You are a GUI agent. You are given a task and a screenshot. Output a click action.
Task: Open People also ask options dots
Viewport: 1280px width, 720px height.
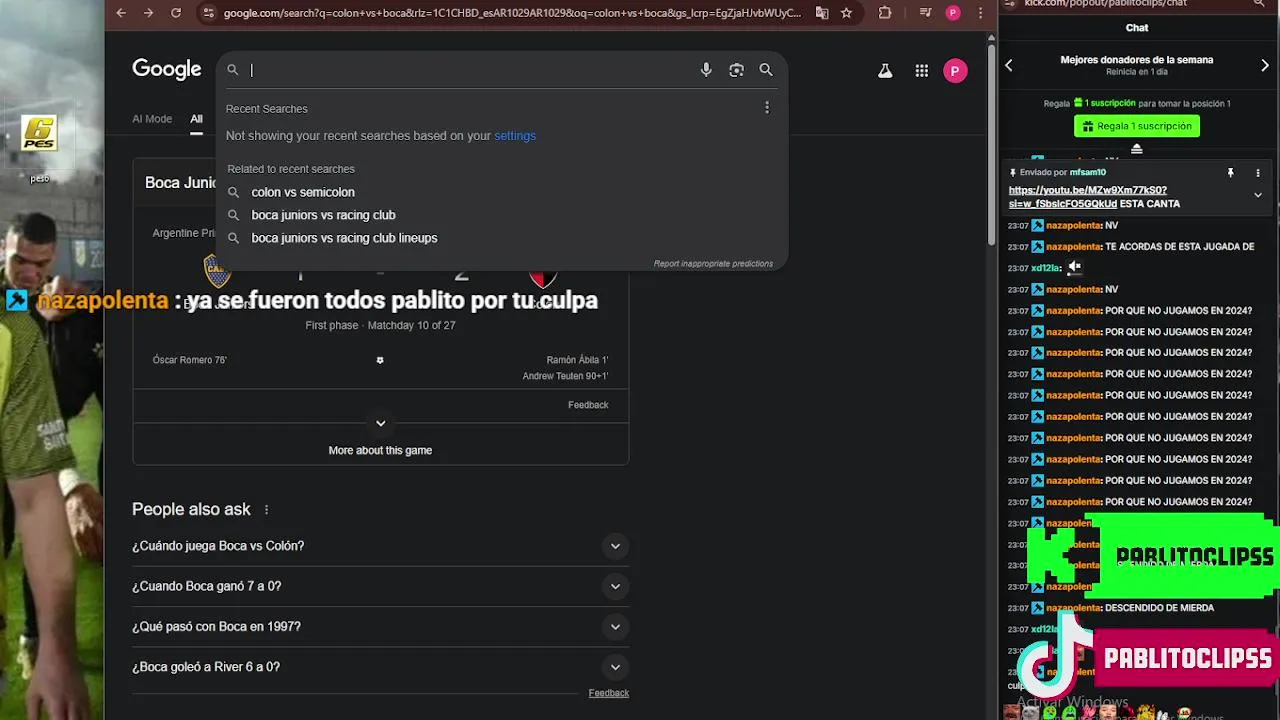point(266,510)
